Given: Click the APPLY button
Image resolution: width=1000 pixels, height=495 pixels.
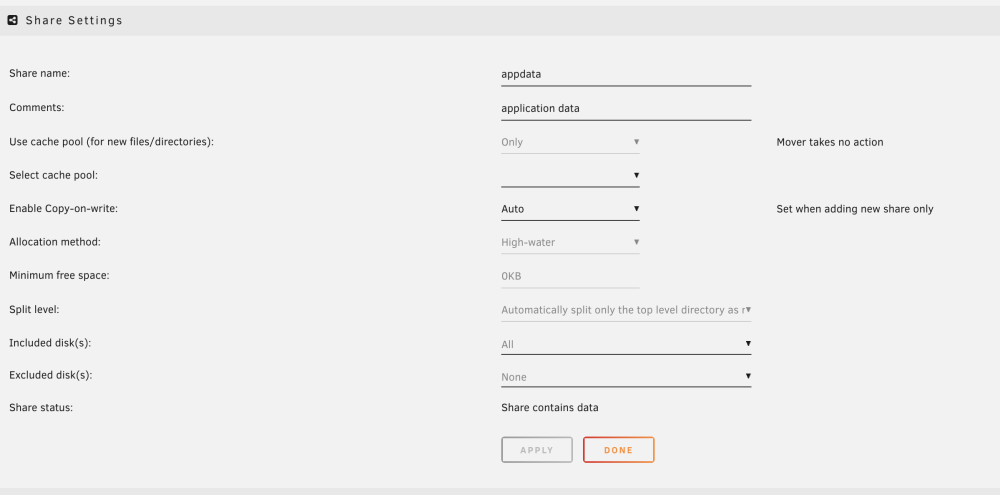Looking at the screenshot, I should click(x=537, y=450).
